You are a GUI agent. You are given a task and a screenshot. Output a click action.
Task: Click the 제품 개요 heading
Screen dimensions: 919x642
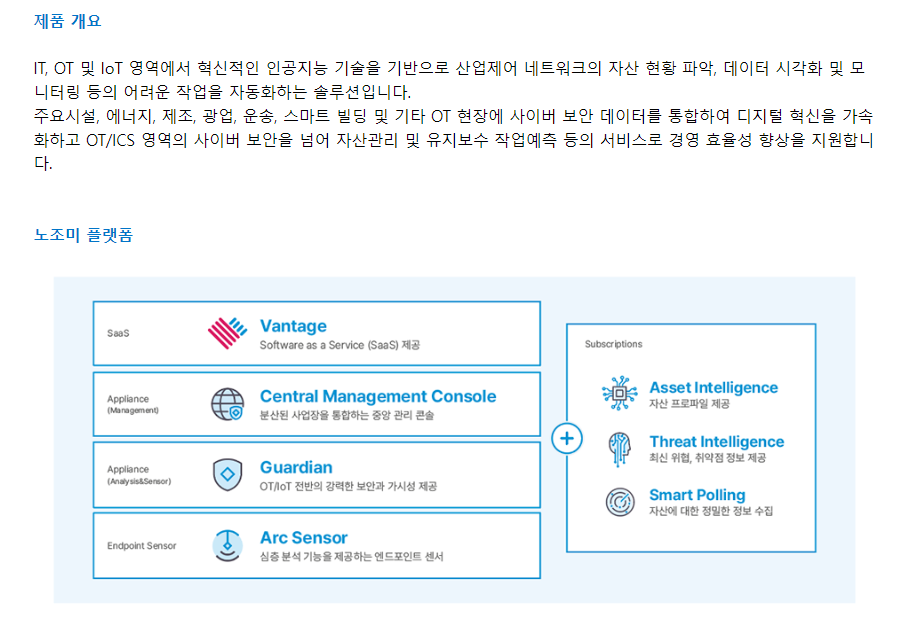[x=67, y=21]
